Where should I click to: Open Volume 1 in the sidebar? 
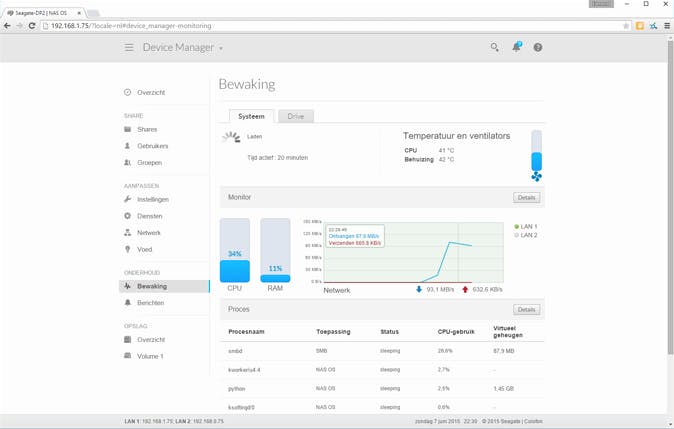[150, 356]
